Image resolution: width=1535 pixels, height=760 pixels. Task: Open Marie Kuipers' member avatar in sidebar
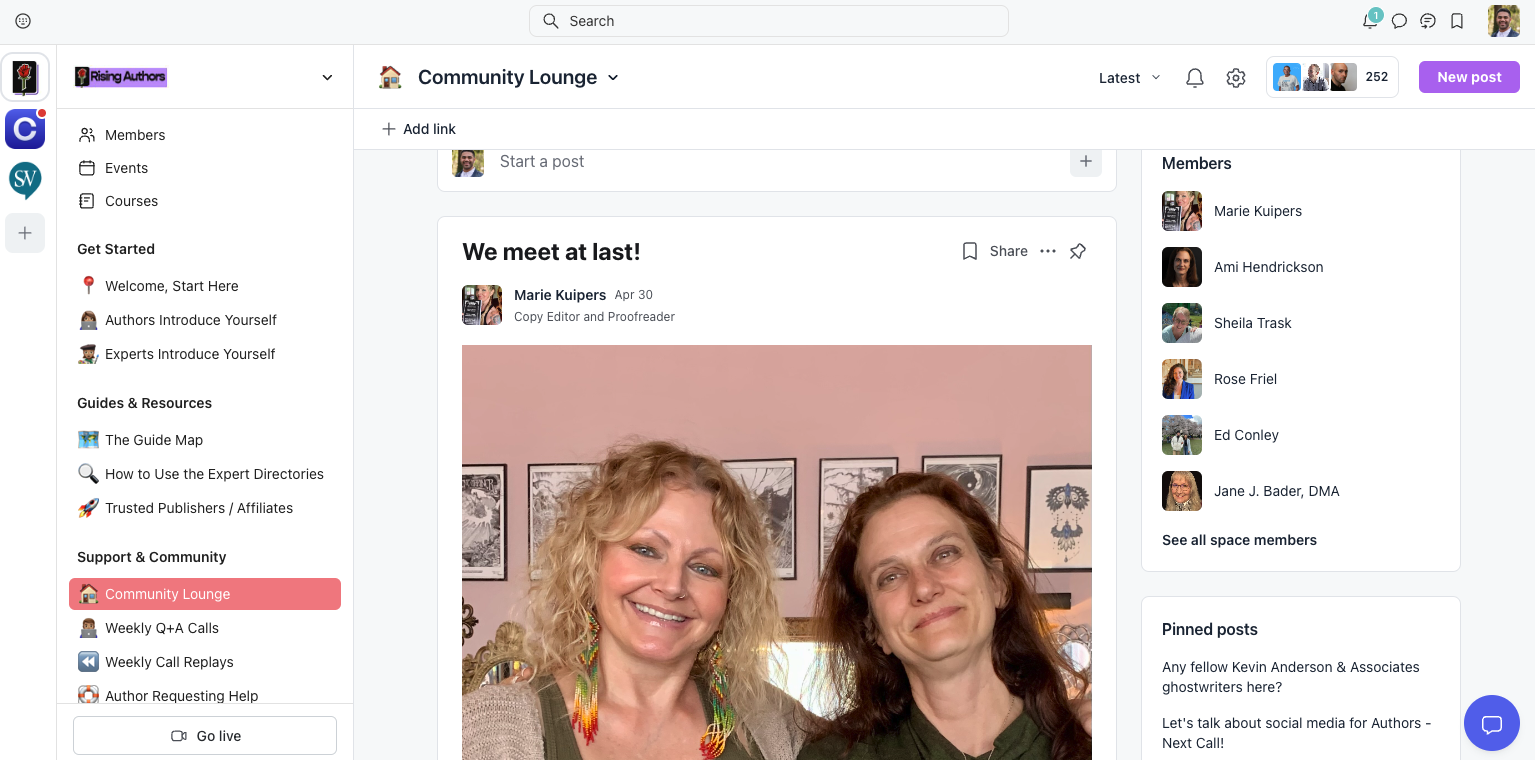click(x=1182, y=211)
